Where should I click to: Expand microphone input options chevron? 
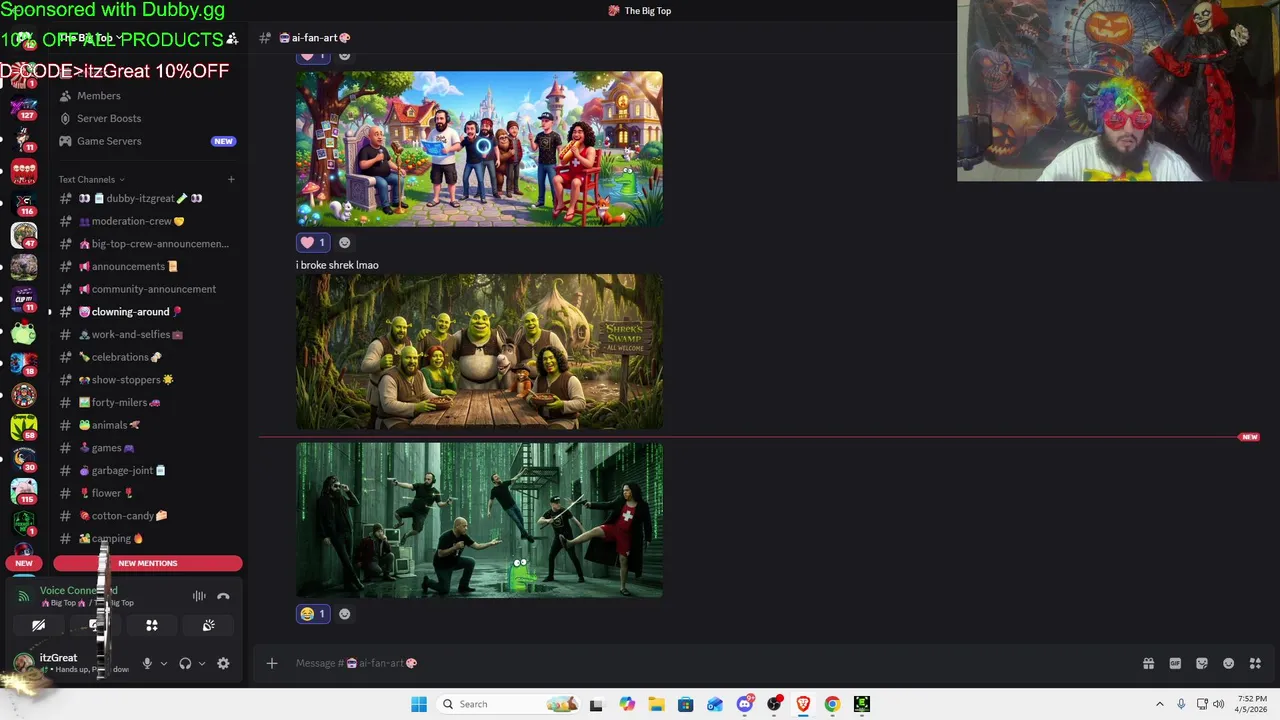click(164, 663)
